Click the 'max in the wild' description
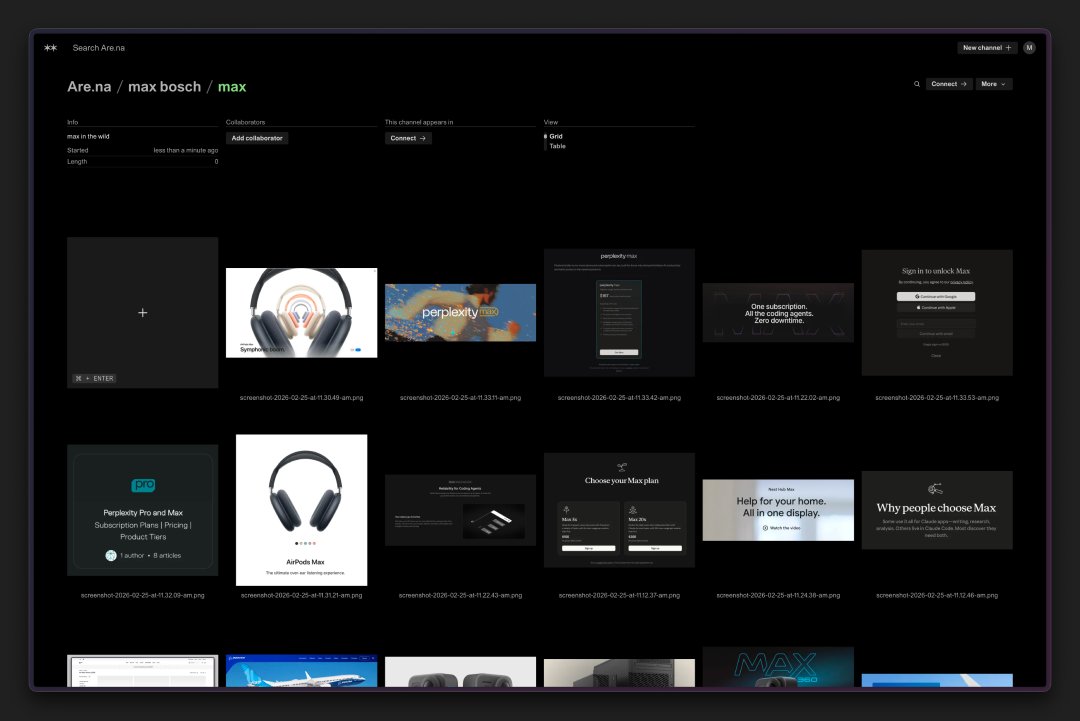Screen dimensions: 1080x721 [x=88, y=136]
